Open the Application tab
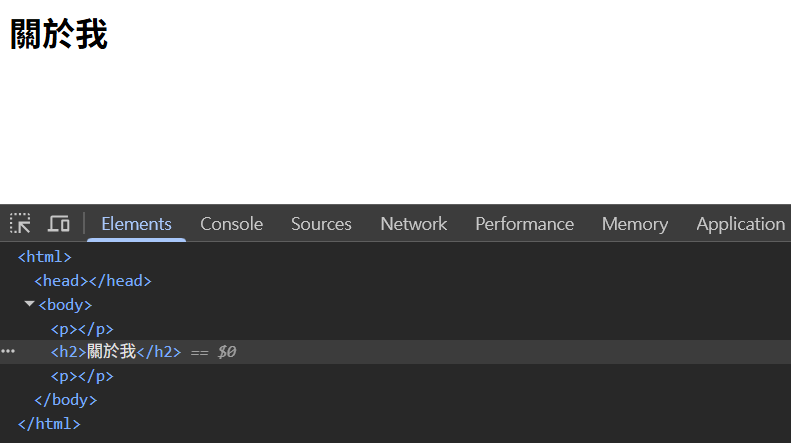The width and height of the screenshot is (791, 443). pos(741,224)
